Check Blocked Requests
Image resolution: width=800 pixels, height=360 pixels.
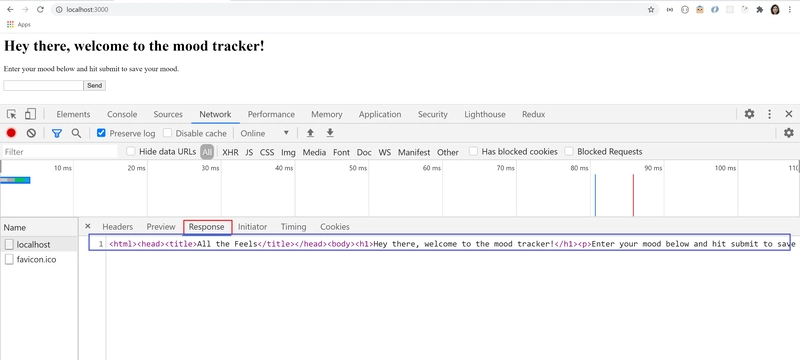(569, 151)
